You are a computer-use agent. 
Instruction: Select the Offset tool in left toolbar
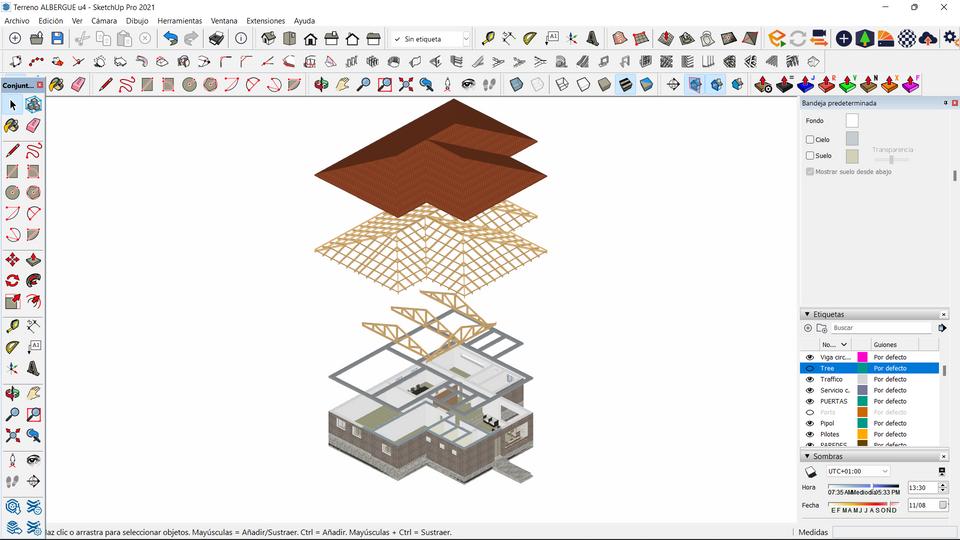click(x=33, y=301)
